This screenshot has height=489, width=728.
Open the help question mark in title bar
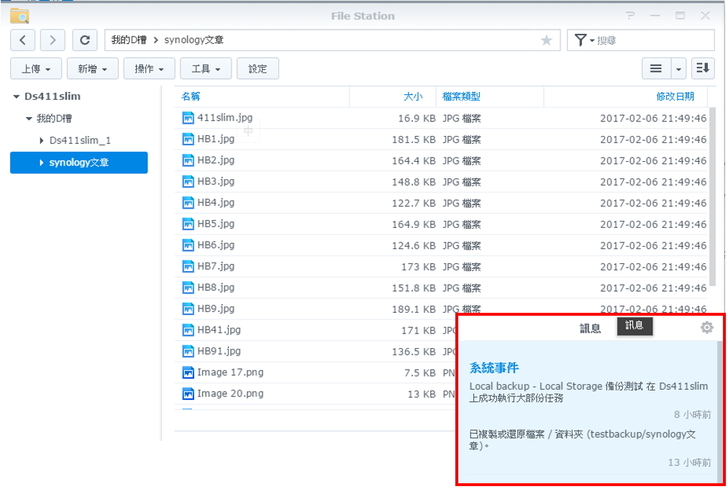coord(630,16)
